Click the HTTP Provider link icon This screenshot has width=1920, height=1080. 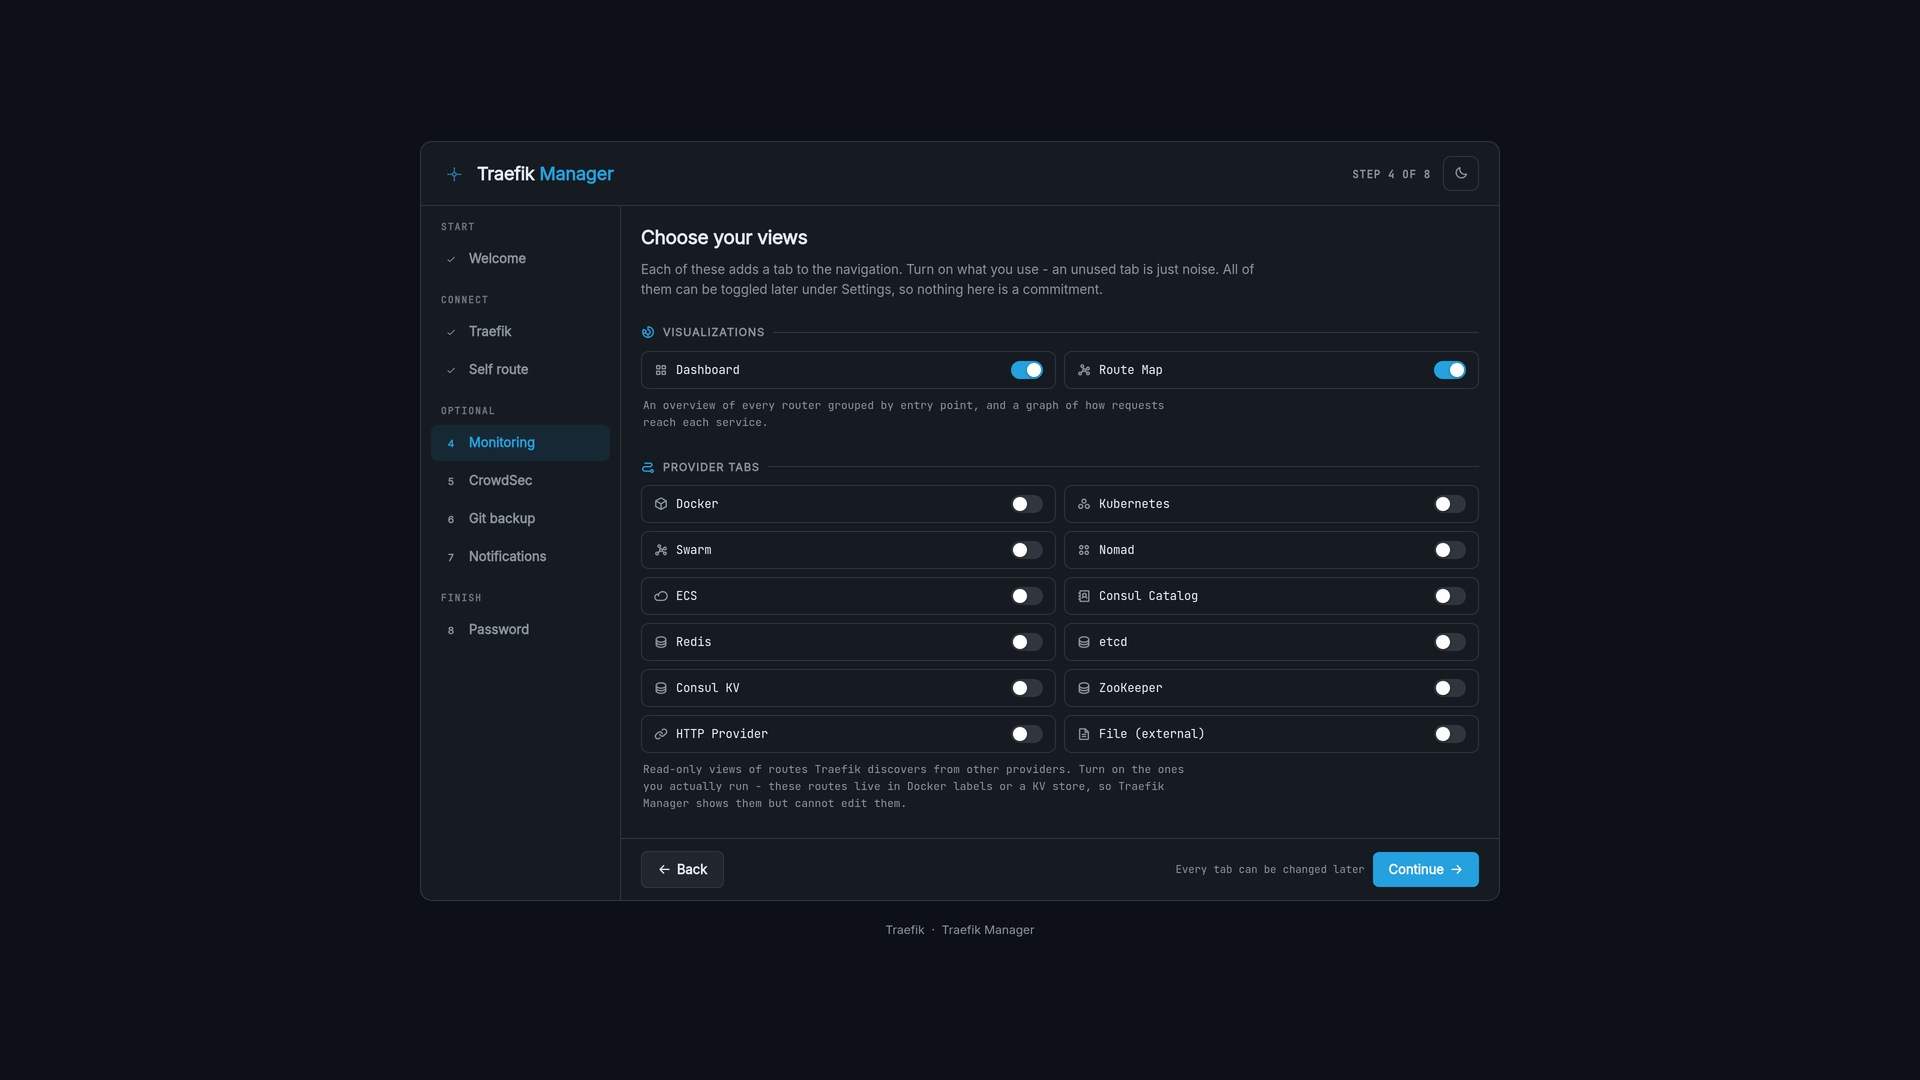(661, 734)
